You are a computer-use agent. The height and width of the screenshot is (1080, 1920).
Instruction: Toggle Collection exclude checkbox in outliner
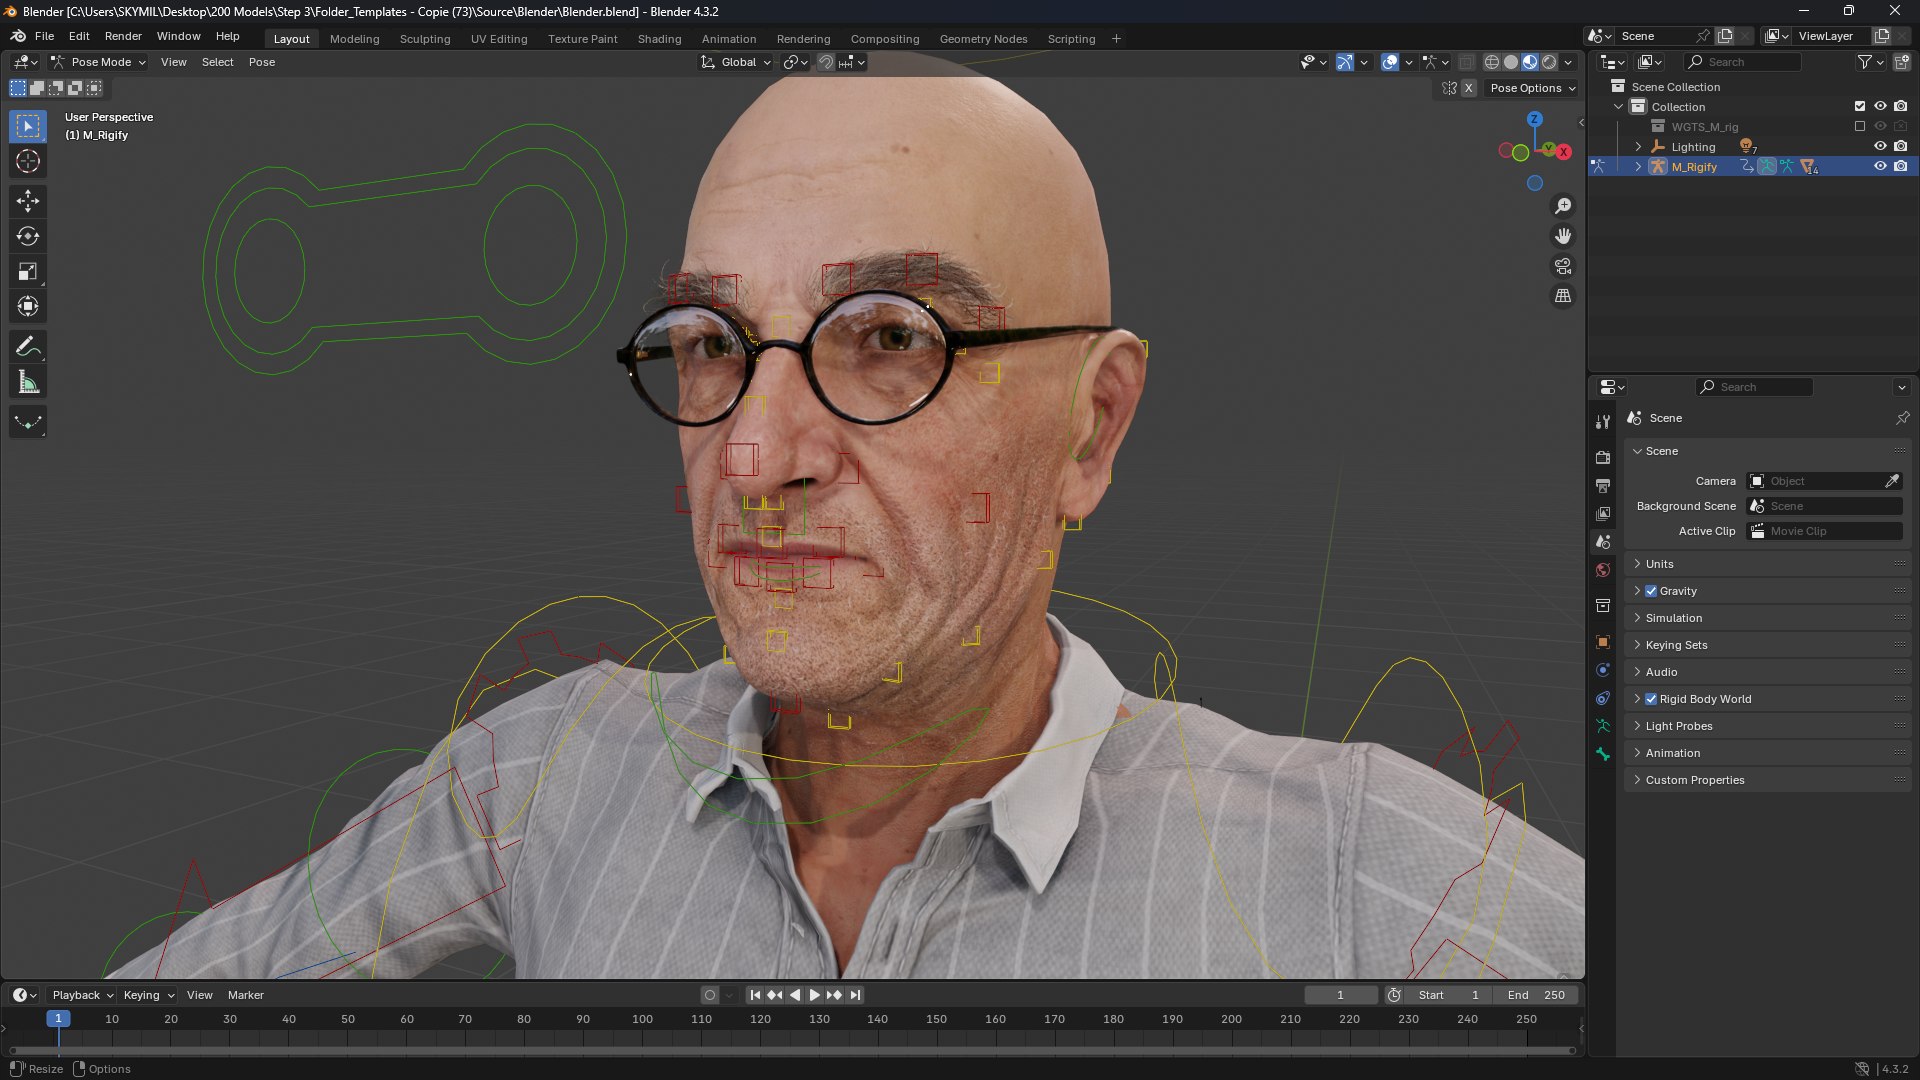pos(1860,106)
